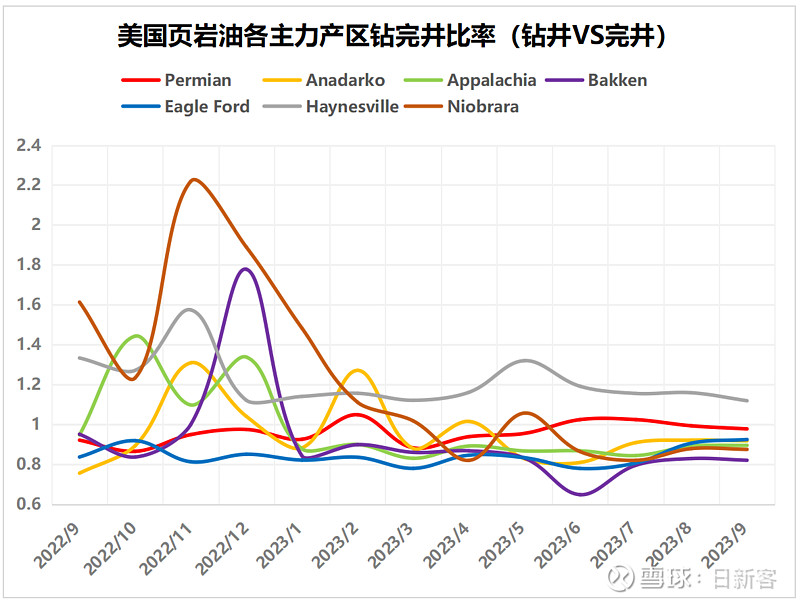Select the Niobrara legend label text
Image resolution: width=800 pixels, height=603 pixels.
coord(483,106)
